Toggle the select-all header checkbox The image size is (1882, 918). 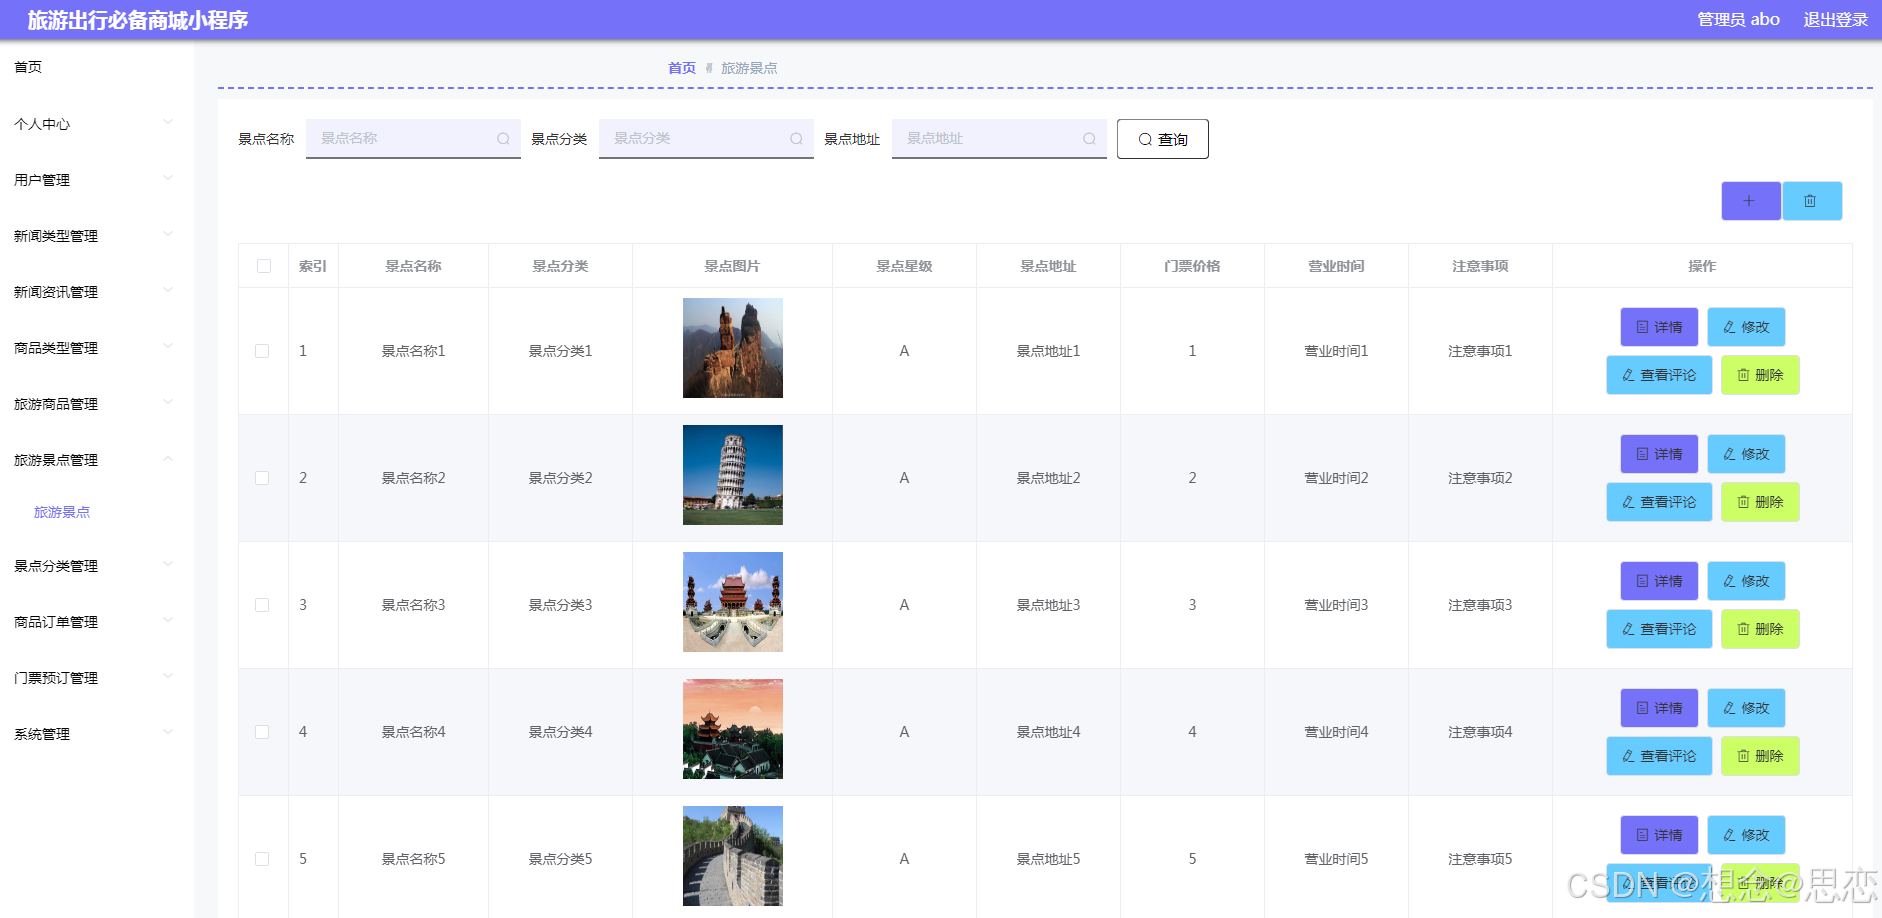click(264, 266)
